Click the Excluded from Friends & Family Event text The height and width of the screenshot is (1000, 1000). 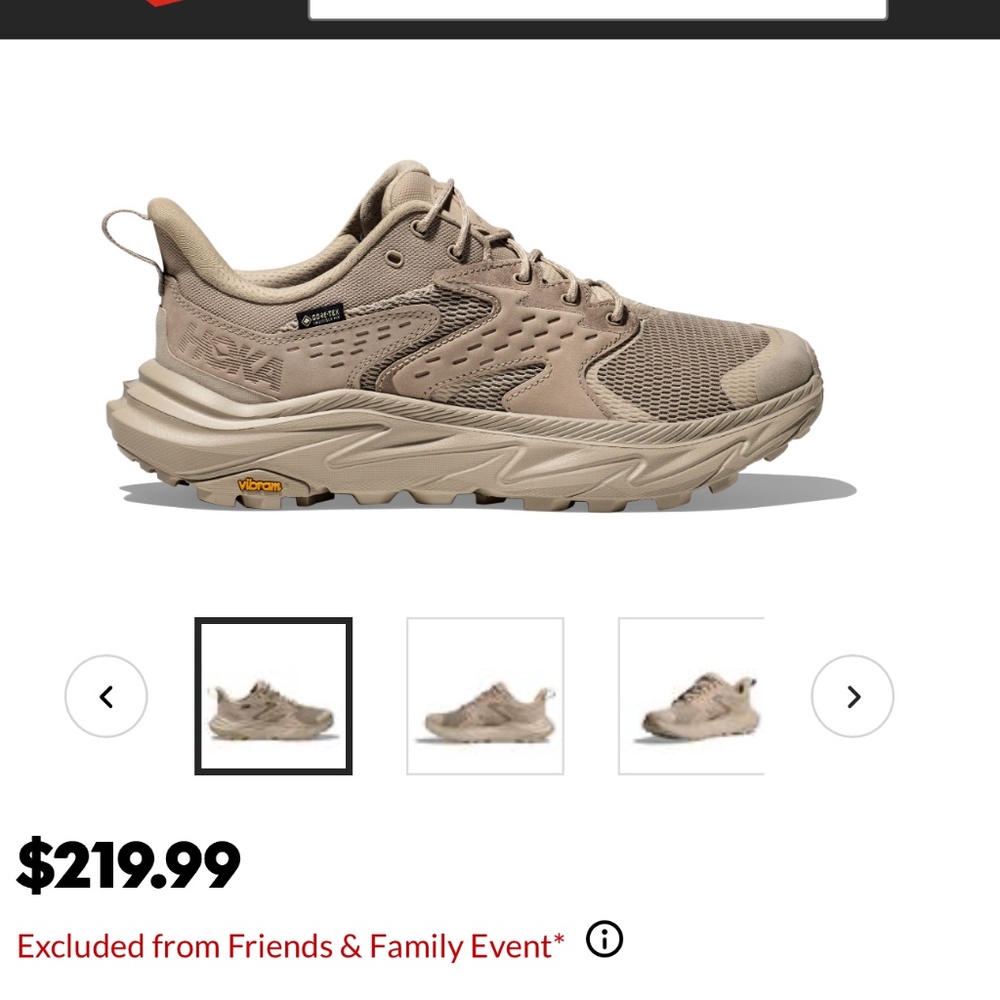click(x=291, y=946)
